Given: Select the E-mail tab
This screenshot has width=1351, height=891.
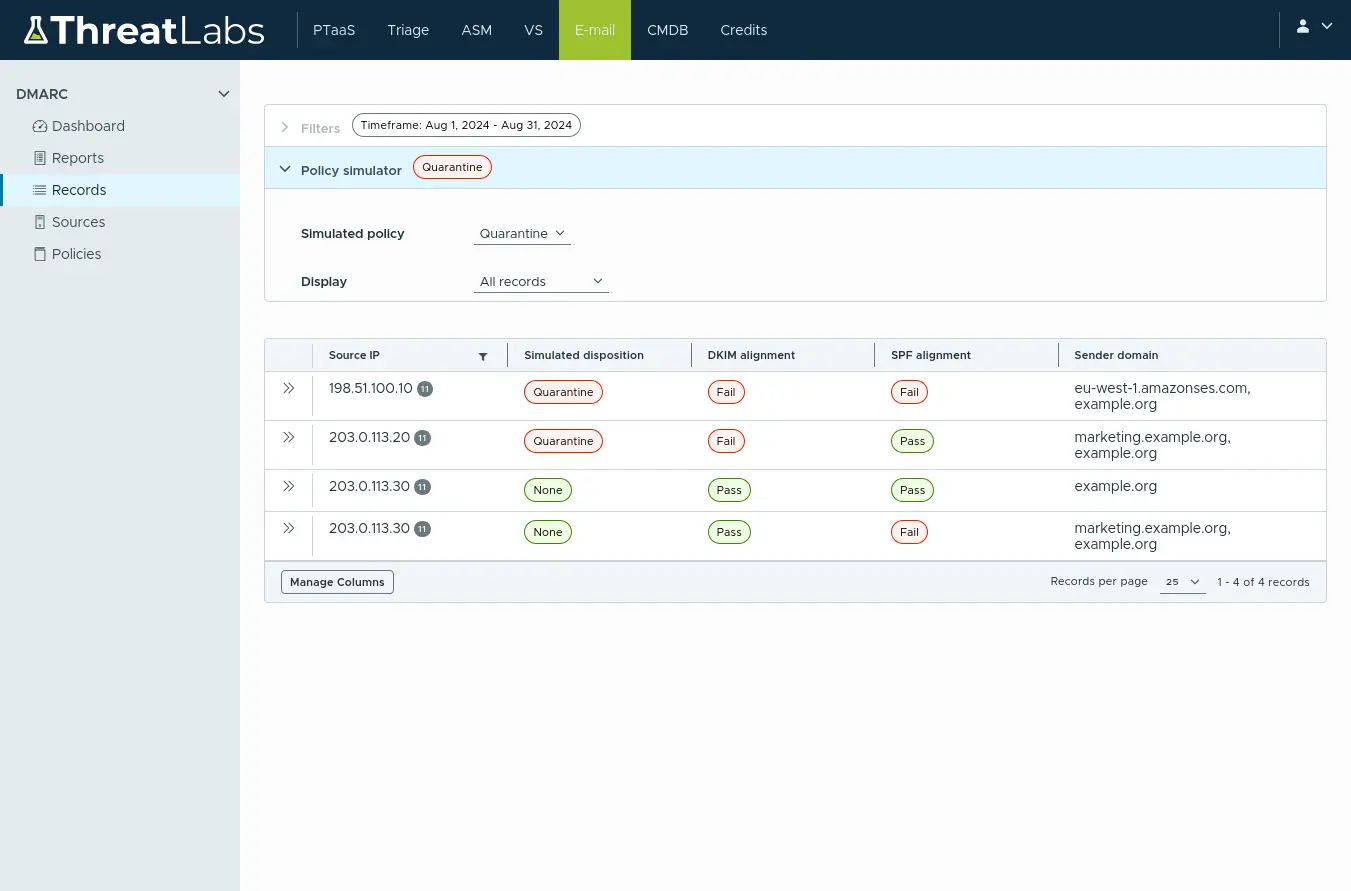Looking at the screenshot, I should (x=595, y=30).
